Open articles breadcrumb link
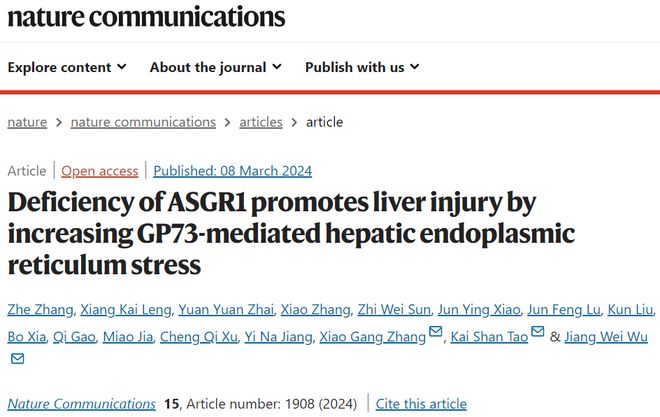 pyautogui.click(x=261, y=122)
